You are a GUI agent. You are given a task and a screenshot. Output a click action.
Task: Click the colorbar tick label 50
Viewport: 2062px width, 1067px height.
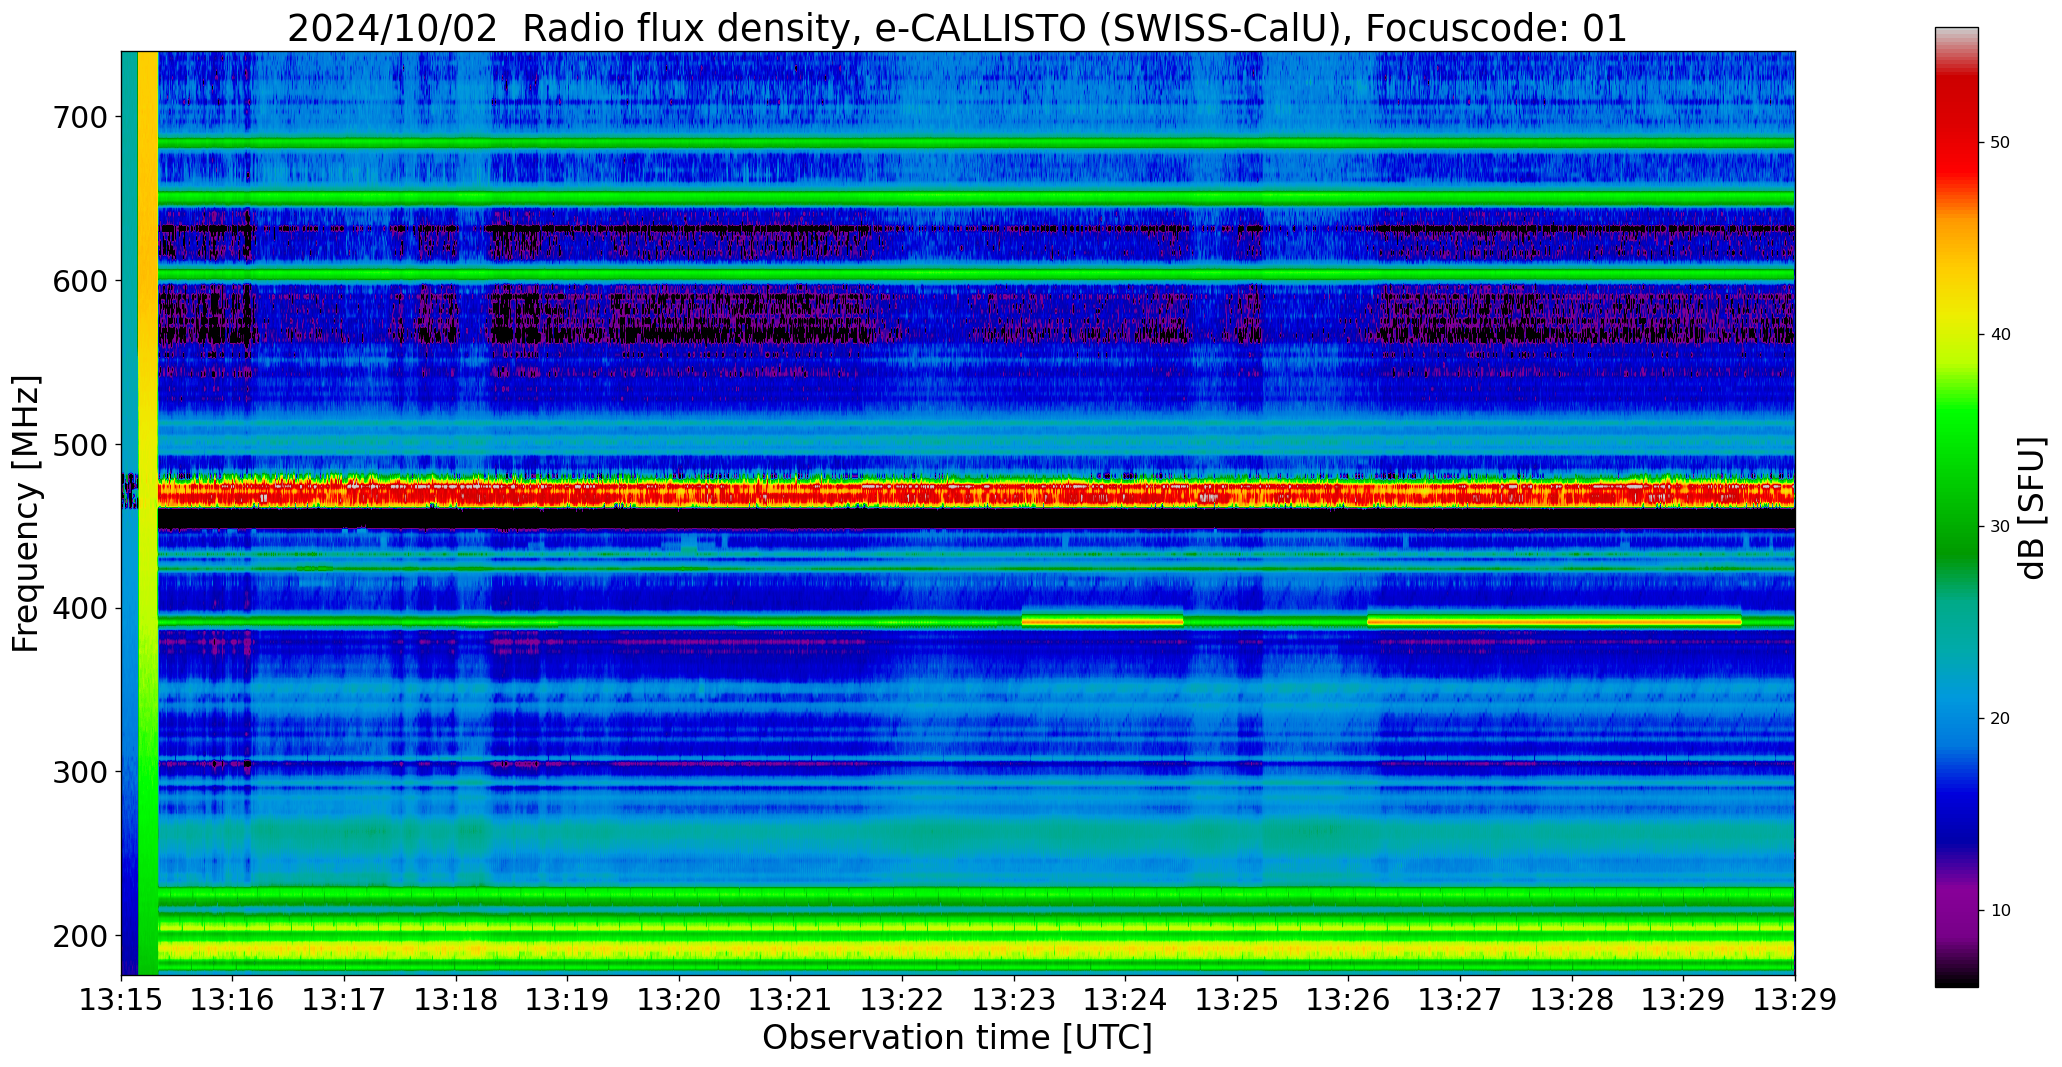coord(2000,143)
